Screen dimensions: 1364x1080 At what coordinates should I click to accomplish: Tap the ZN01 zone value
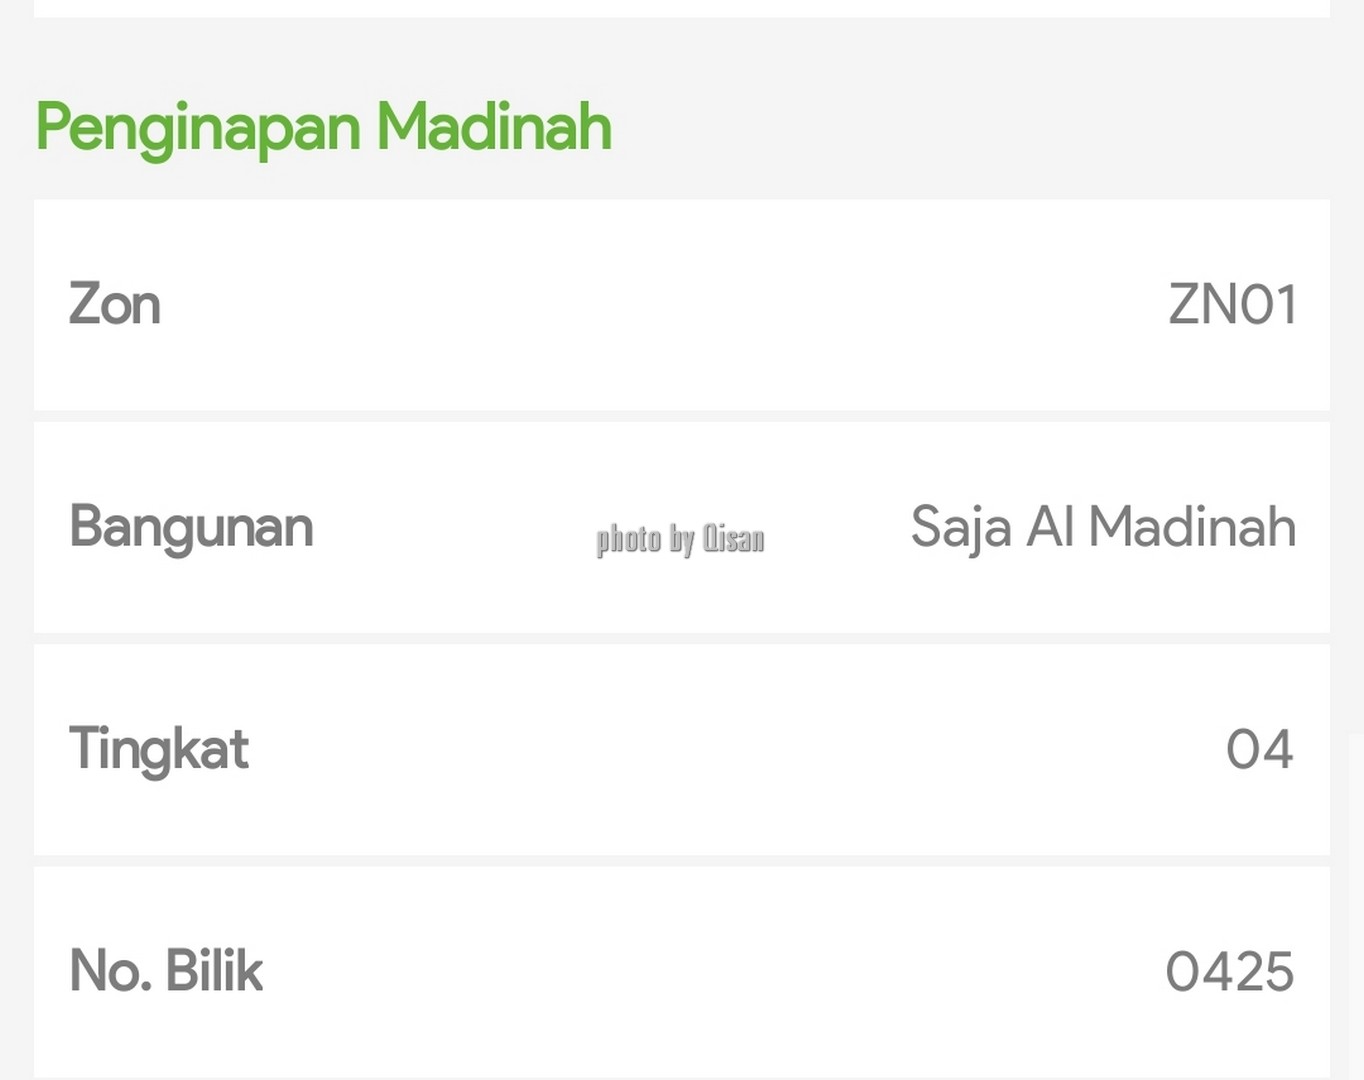[x=1232, y=304]
